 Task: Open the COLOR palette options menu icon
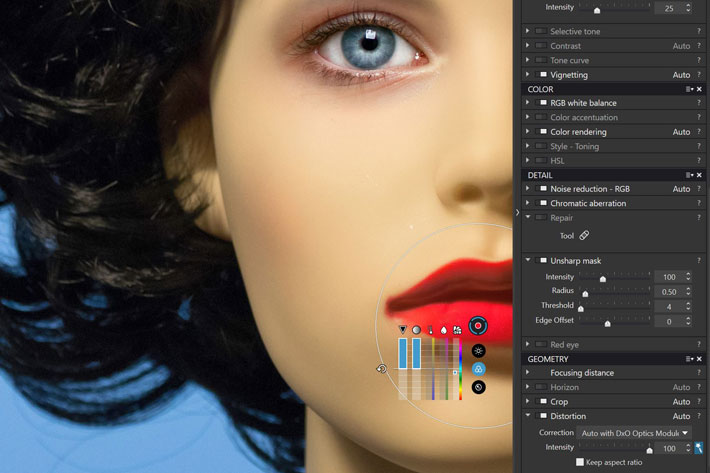tap(689, 89)
